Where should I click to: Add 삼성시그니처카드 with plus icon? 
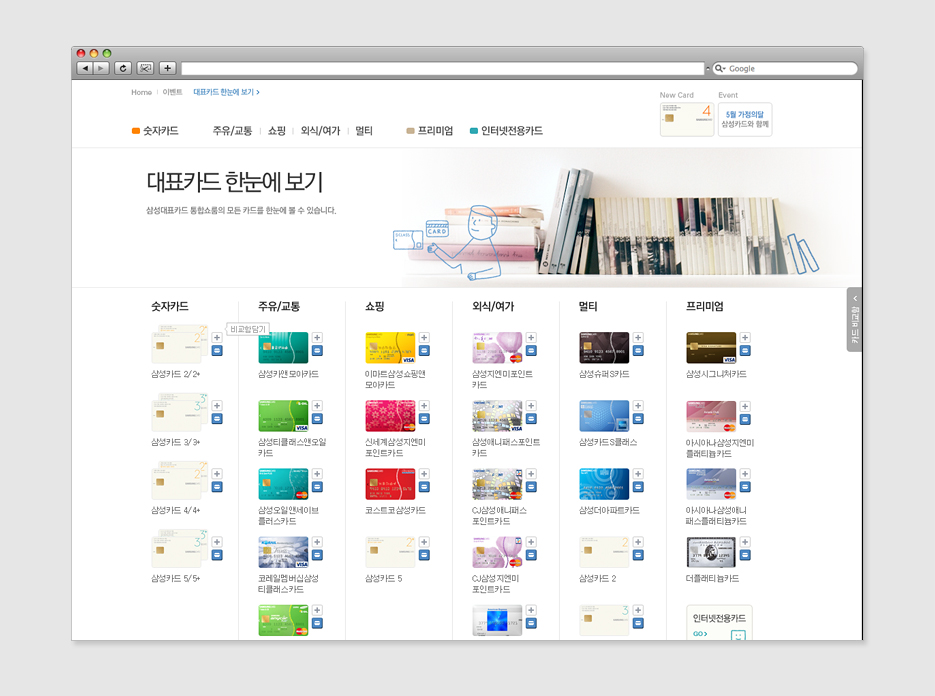[745, 338]
